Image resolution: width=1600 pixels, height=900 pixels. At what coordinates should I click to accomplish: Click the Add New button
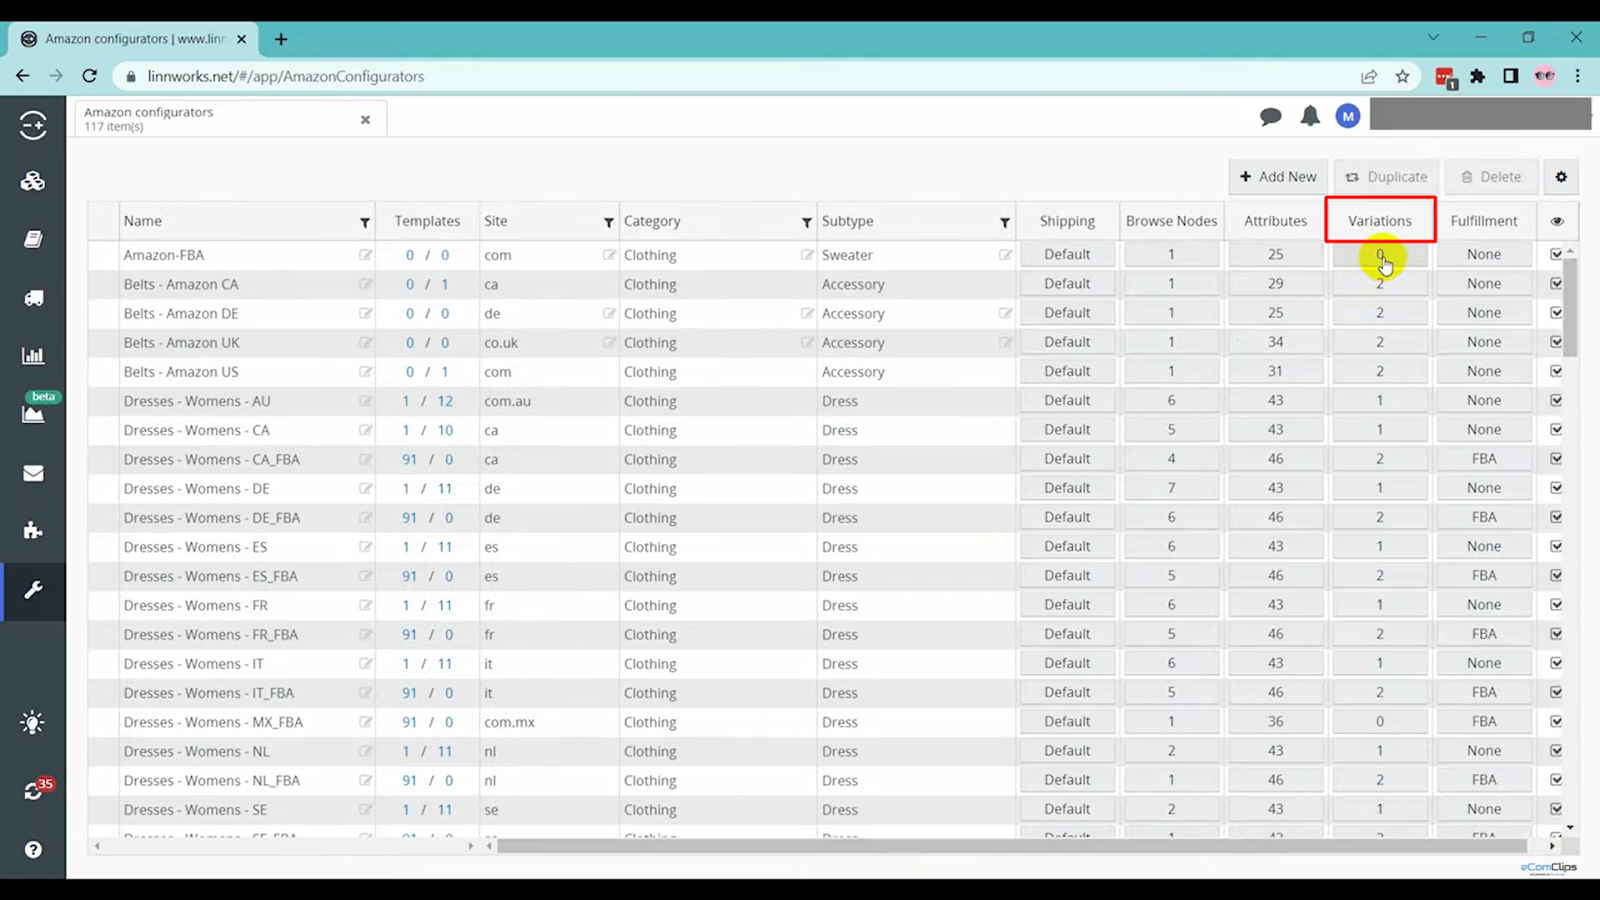pyautogui.click(x=1278, y=177)
